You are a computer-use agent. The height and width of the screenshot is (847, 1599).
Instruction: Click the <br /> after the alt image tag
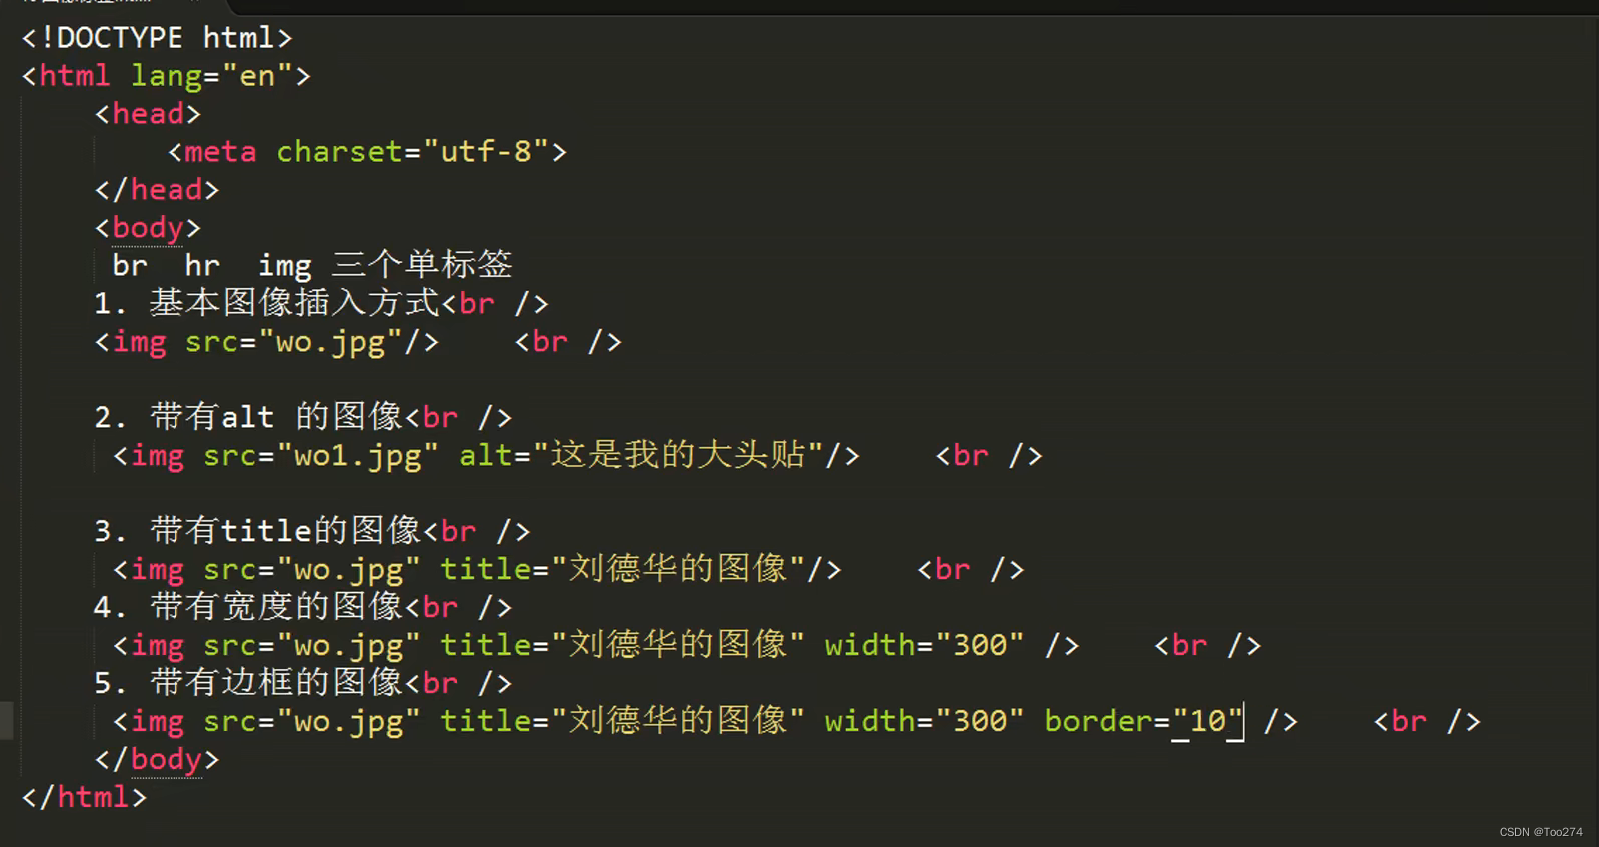click(989, 456)
